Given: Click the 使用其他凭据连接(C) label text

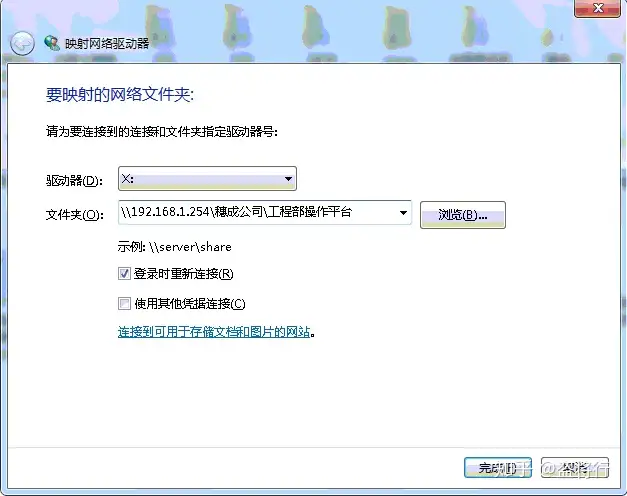Looking at the screenshot, I should tap(190, 304).
